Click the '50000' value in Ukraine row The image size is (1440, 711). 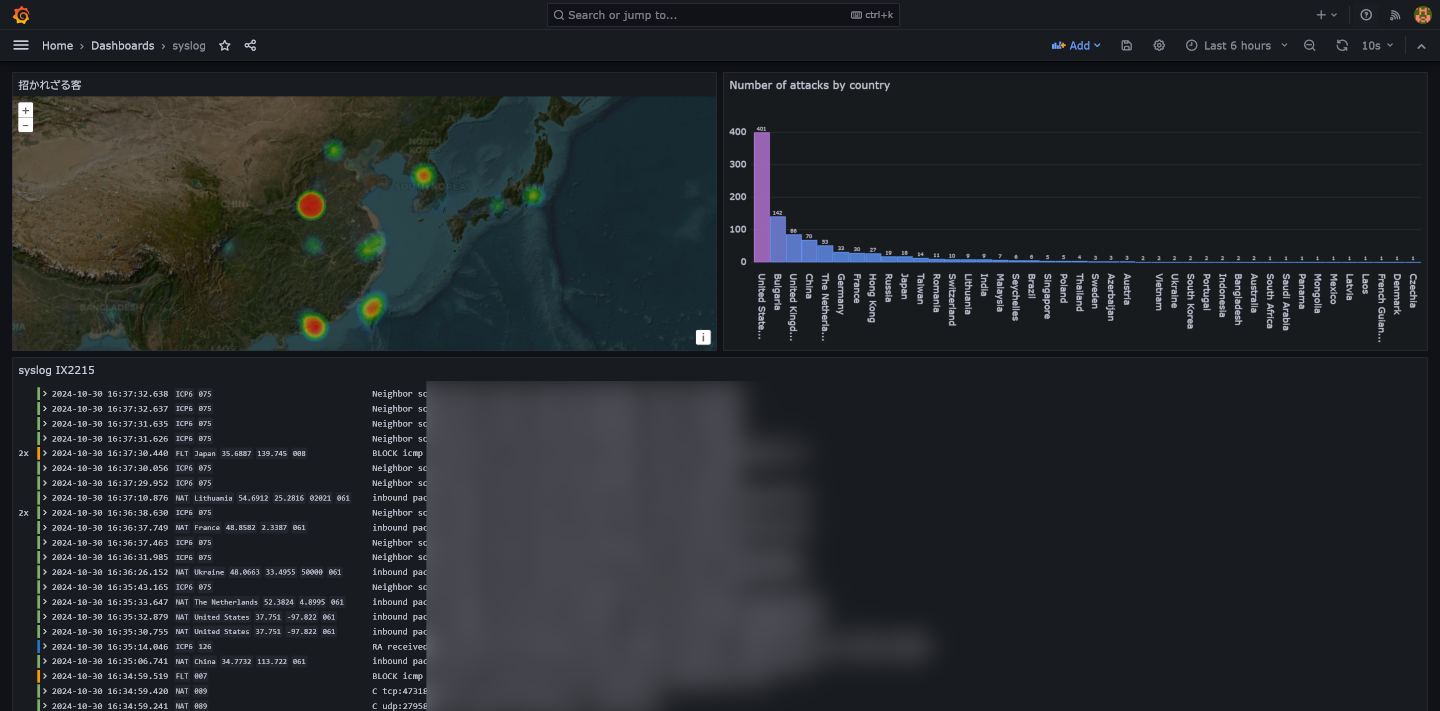313,572
